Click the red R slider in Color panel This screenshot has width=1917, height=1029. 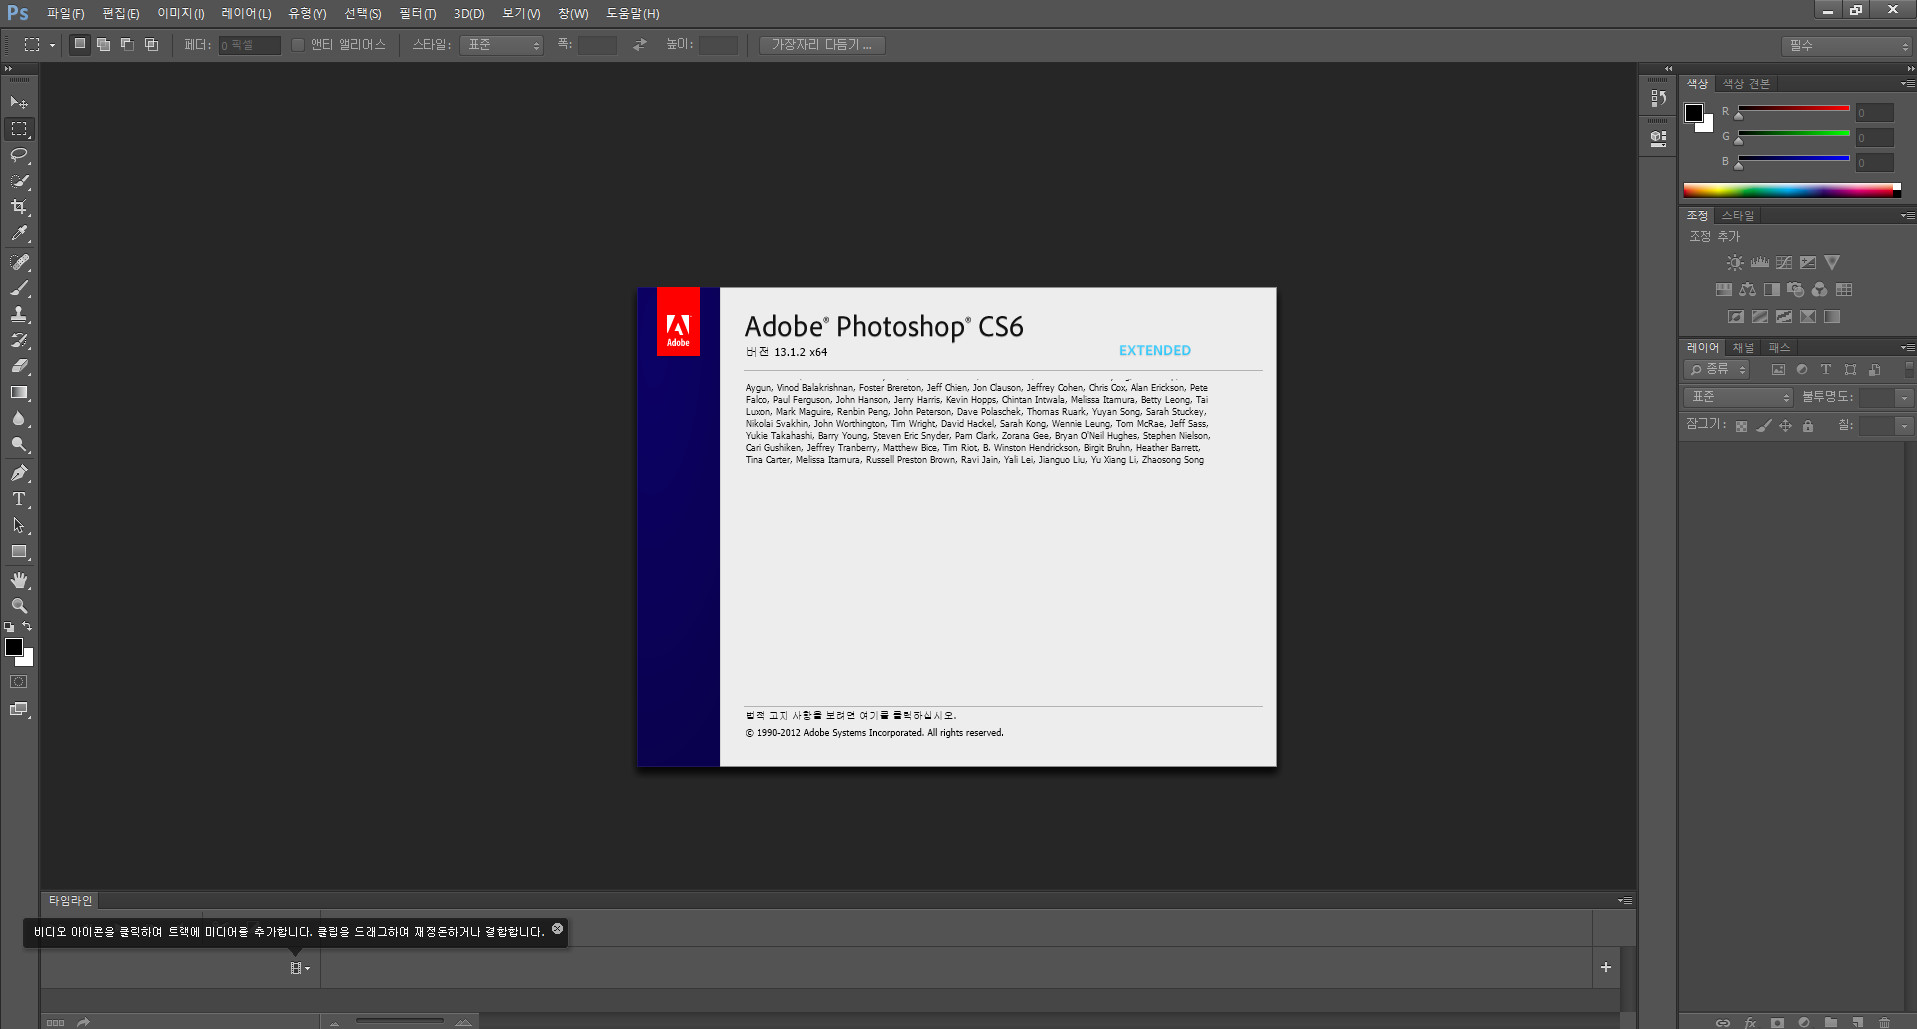[1794, 109]
